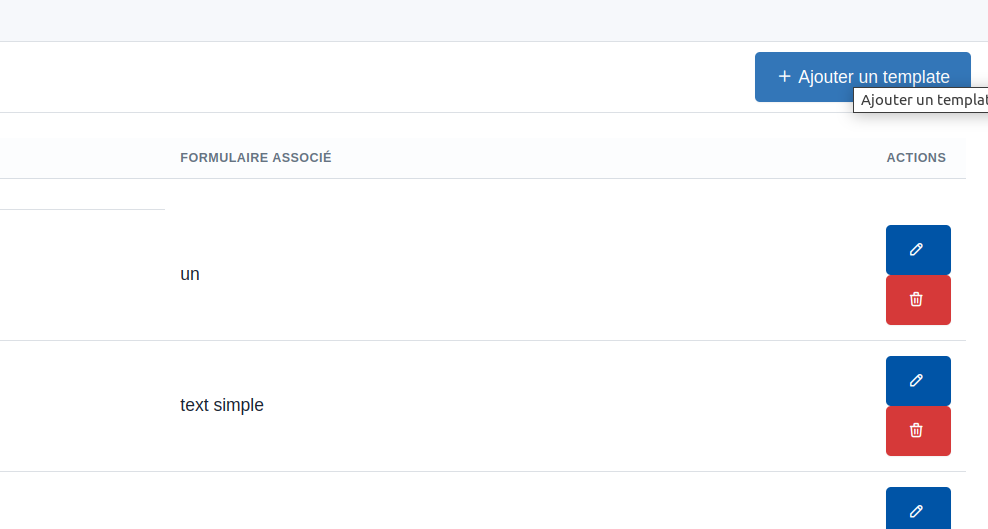988x529 pixels.
Task: Delete the template linked to form "un"
Action: [917, 300]
